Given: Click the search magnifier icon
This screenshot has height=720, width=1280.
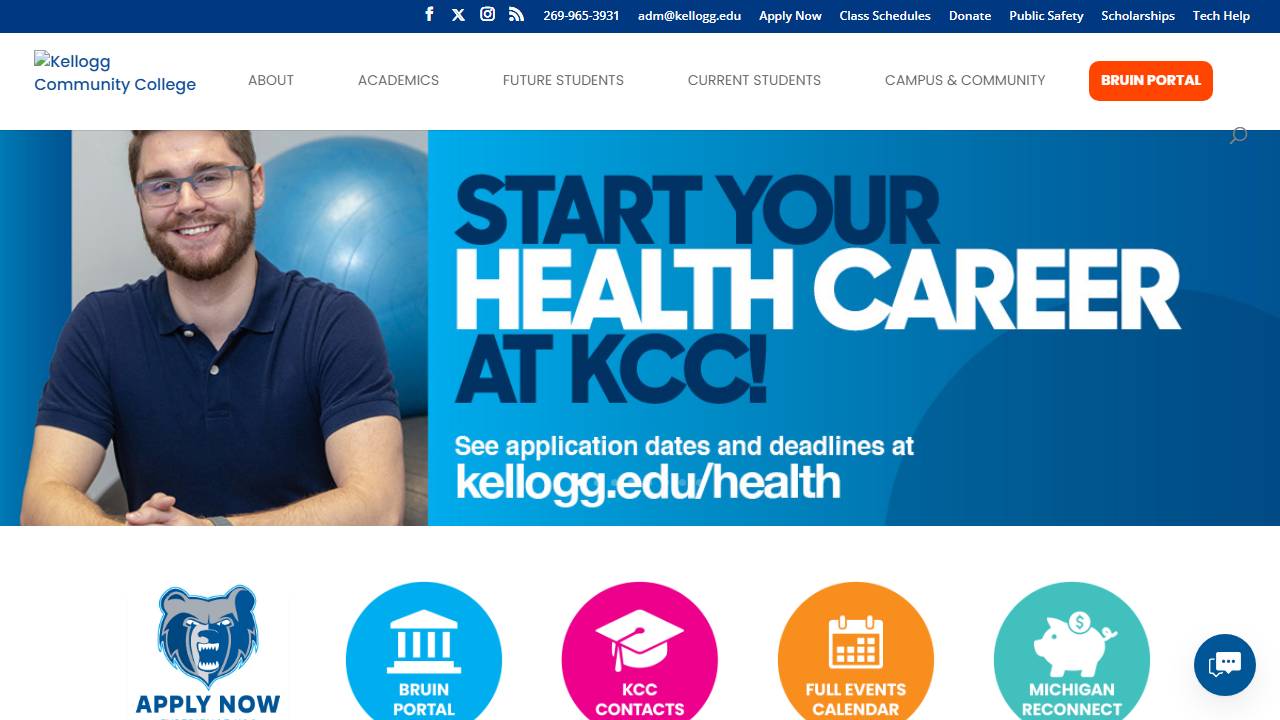Looking at the screenshot, I should coord(1238,135).
